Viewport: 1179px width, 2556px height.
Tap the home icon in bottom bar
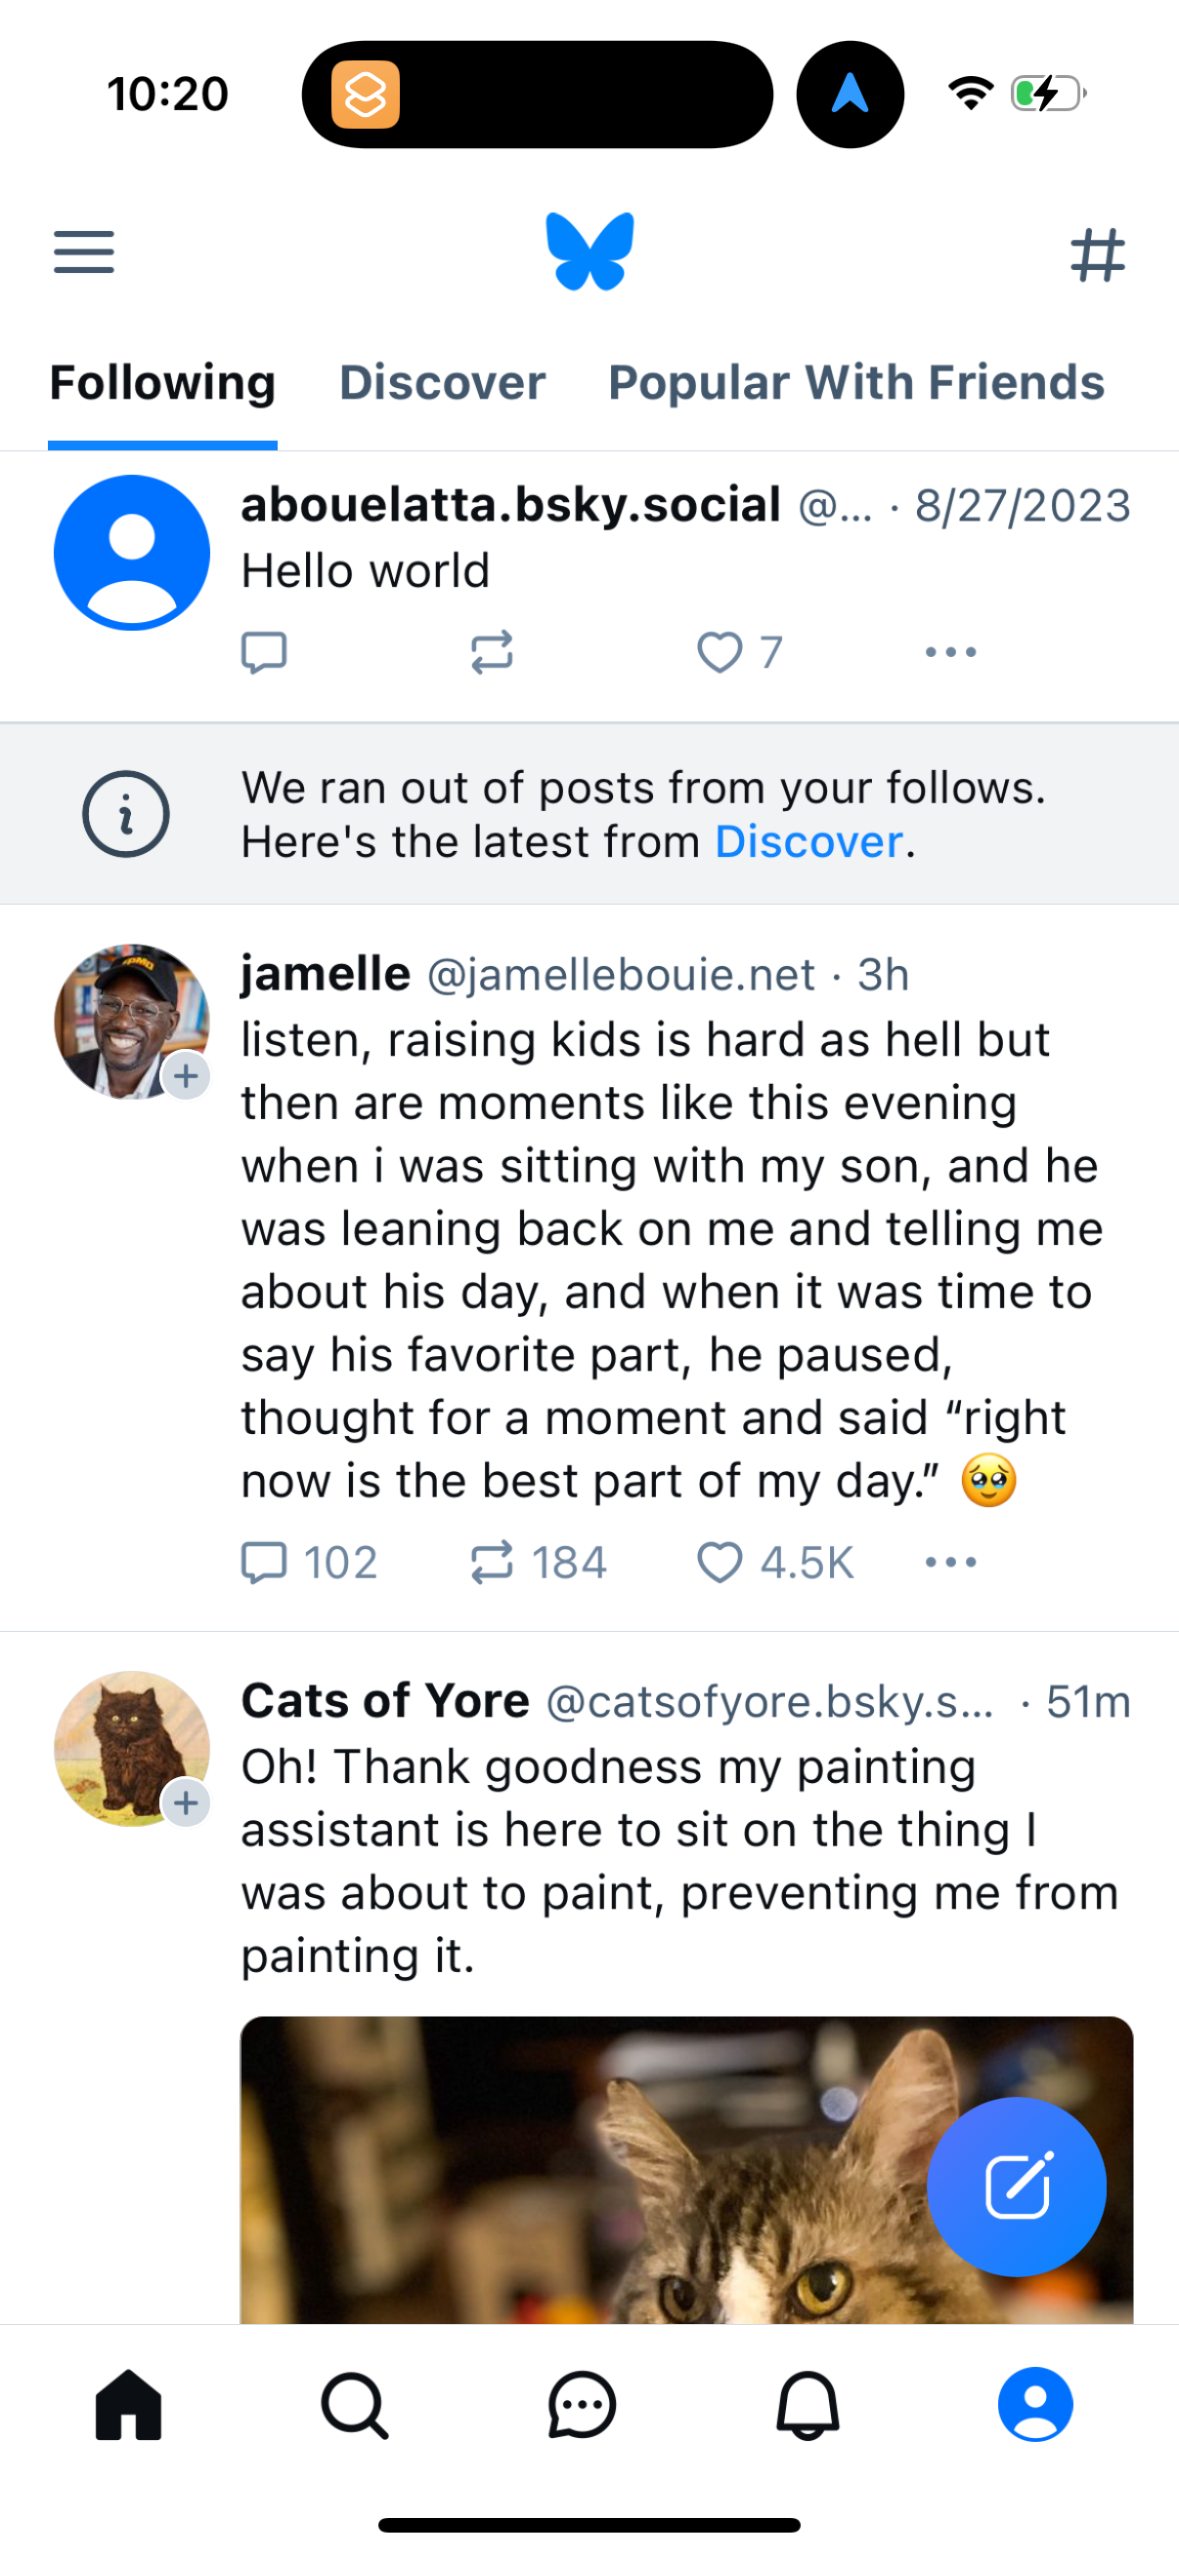[x=128, y=2404]
